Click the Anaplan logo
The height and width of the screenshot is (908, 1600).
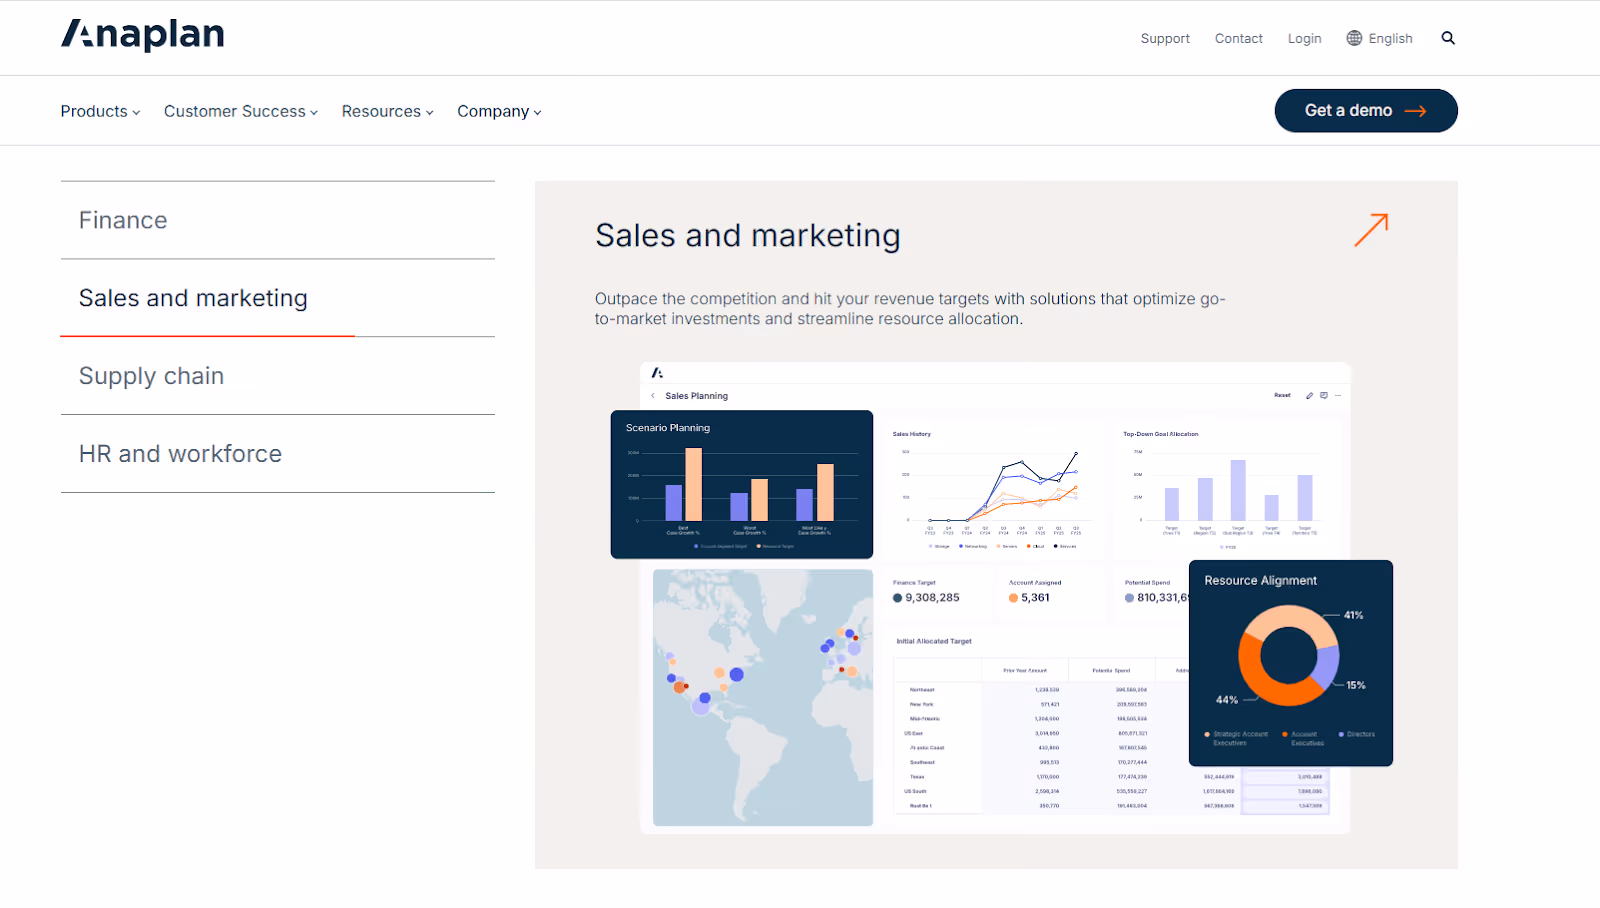pyautogui.click(x=142, y=34)
